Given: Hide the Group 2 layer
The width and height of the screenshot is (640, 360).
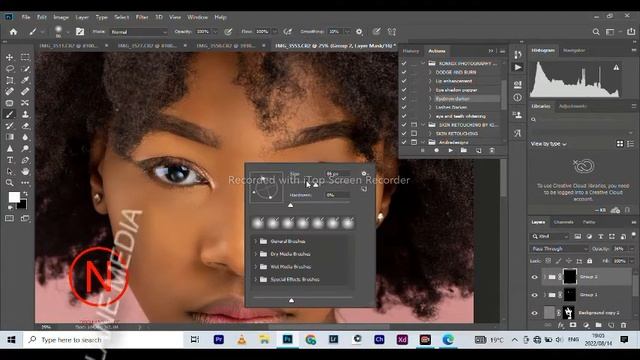Looking at the screenshot, I should pyautogui.click(x=535, y=277).
